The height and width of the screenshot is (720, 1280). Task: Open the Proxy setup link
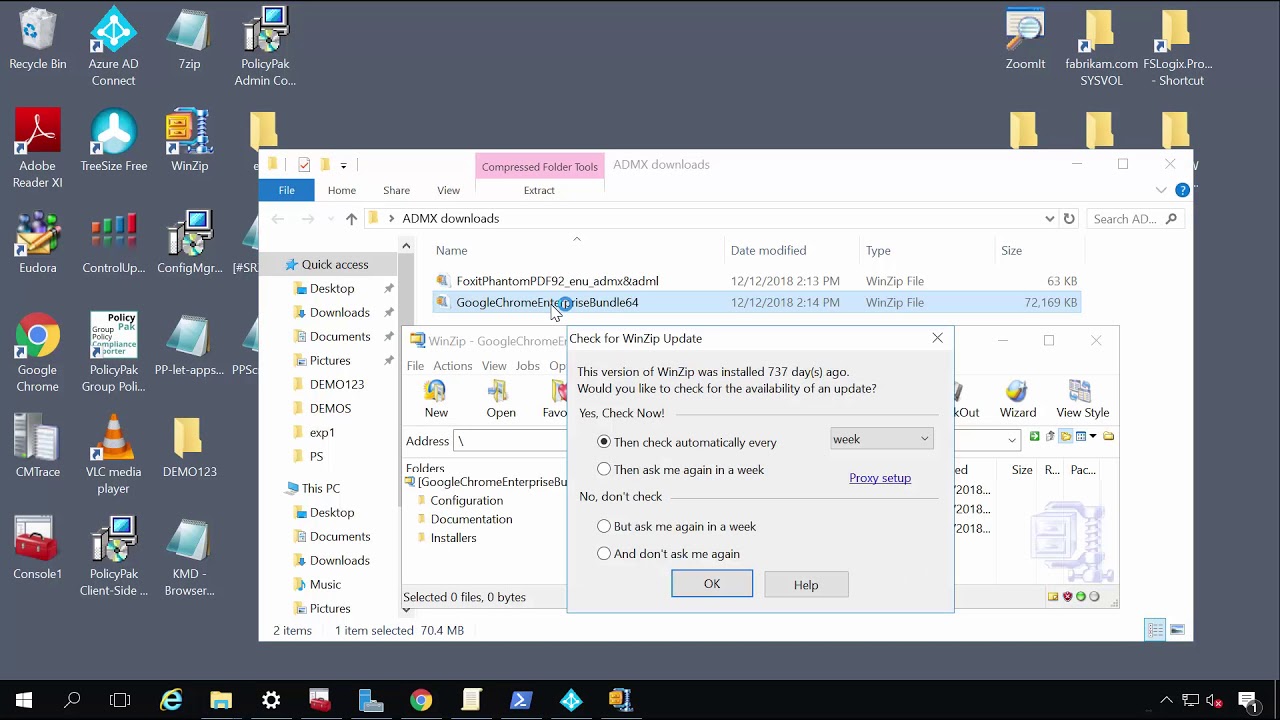880,478
